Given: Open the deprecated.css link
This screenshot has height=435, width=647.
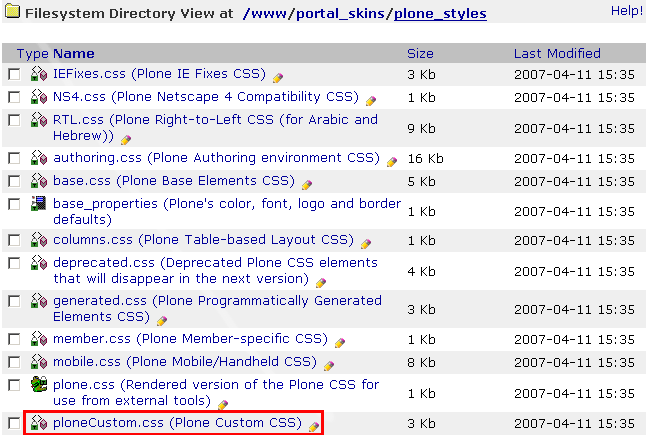Looking at the screenshot, I should [215, 271].
